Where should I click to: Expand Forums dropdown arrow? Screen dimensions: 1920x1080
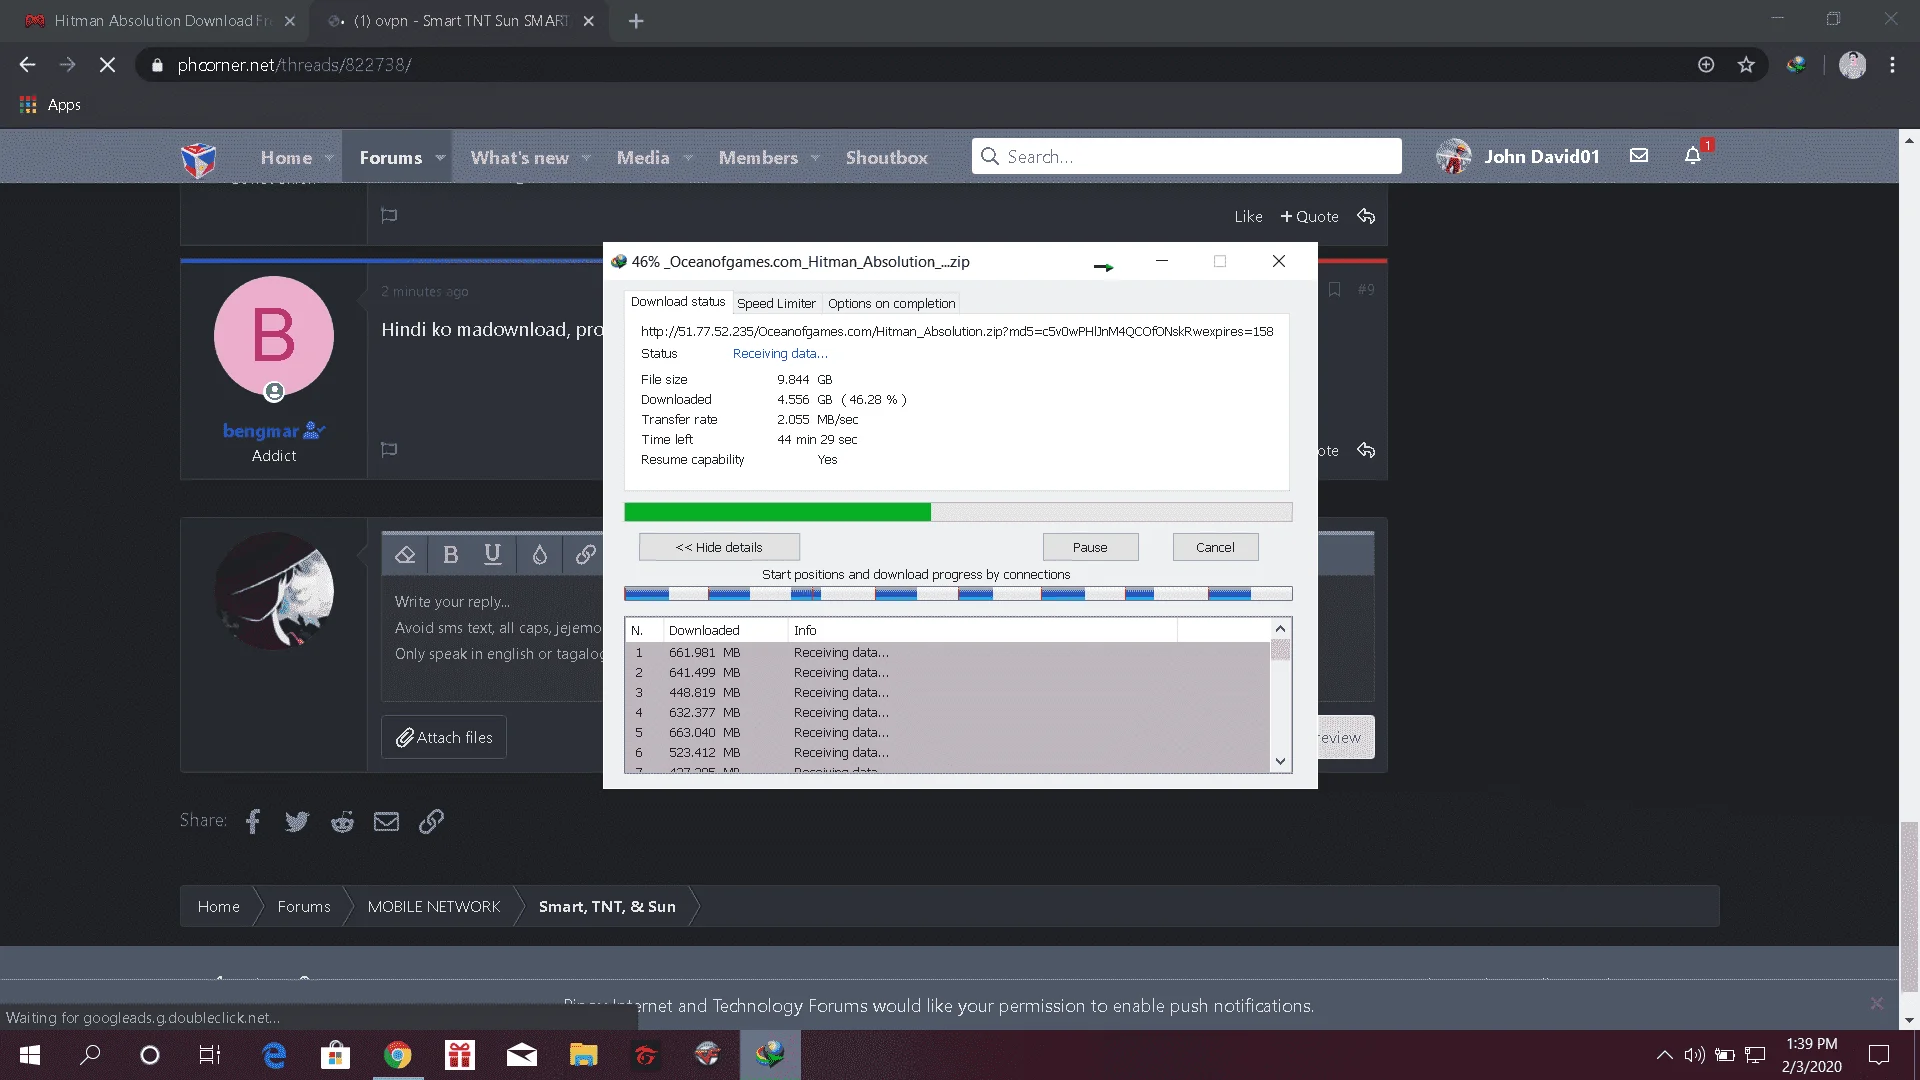pos(440,158)
